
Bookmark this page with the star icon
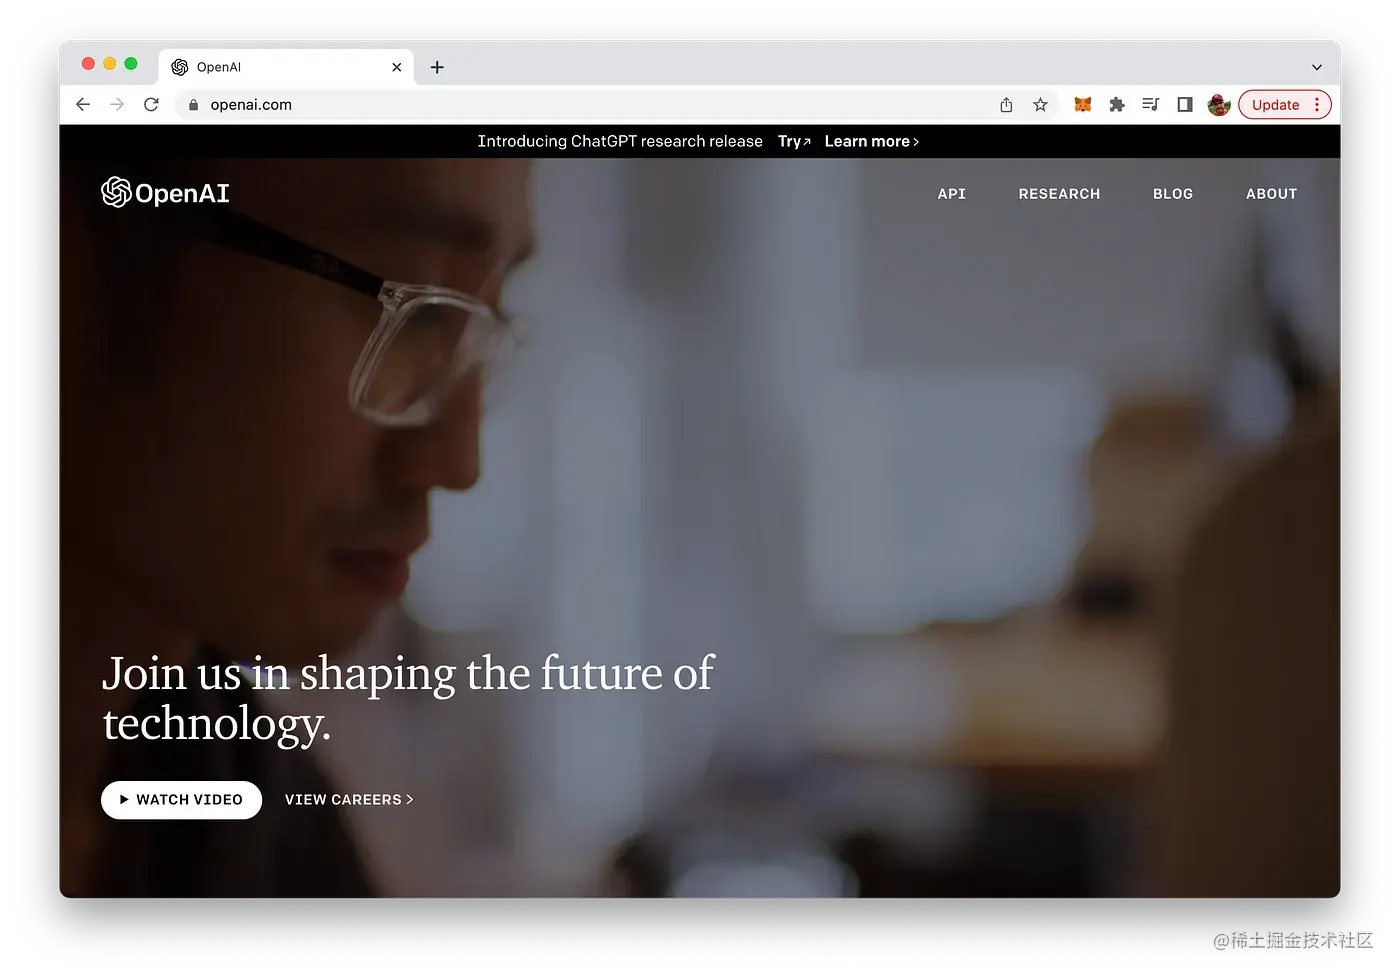1040,104
